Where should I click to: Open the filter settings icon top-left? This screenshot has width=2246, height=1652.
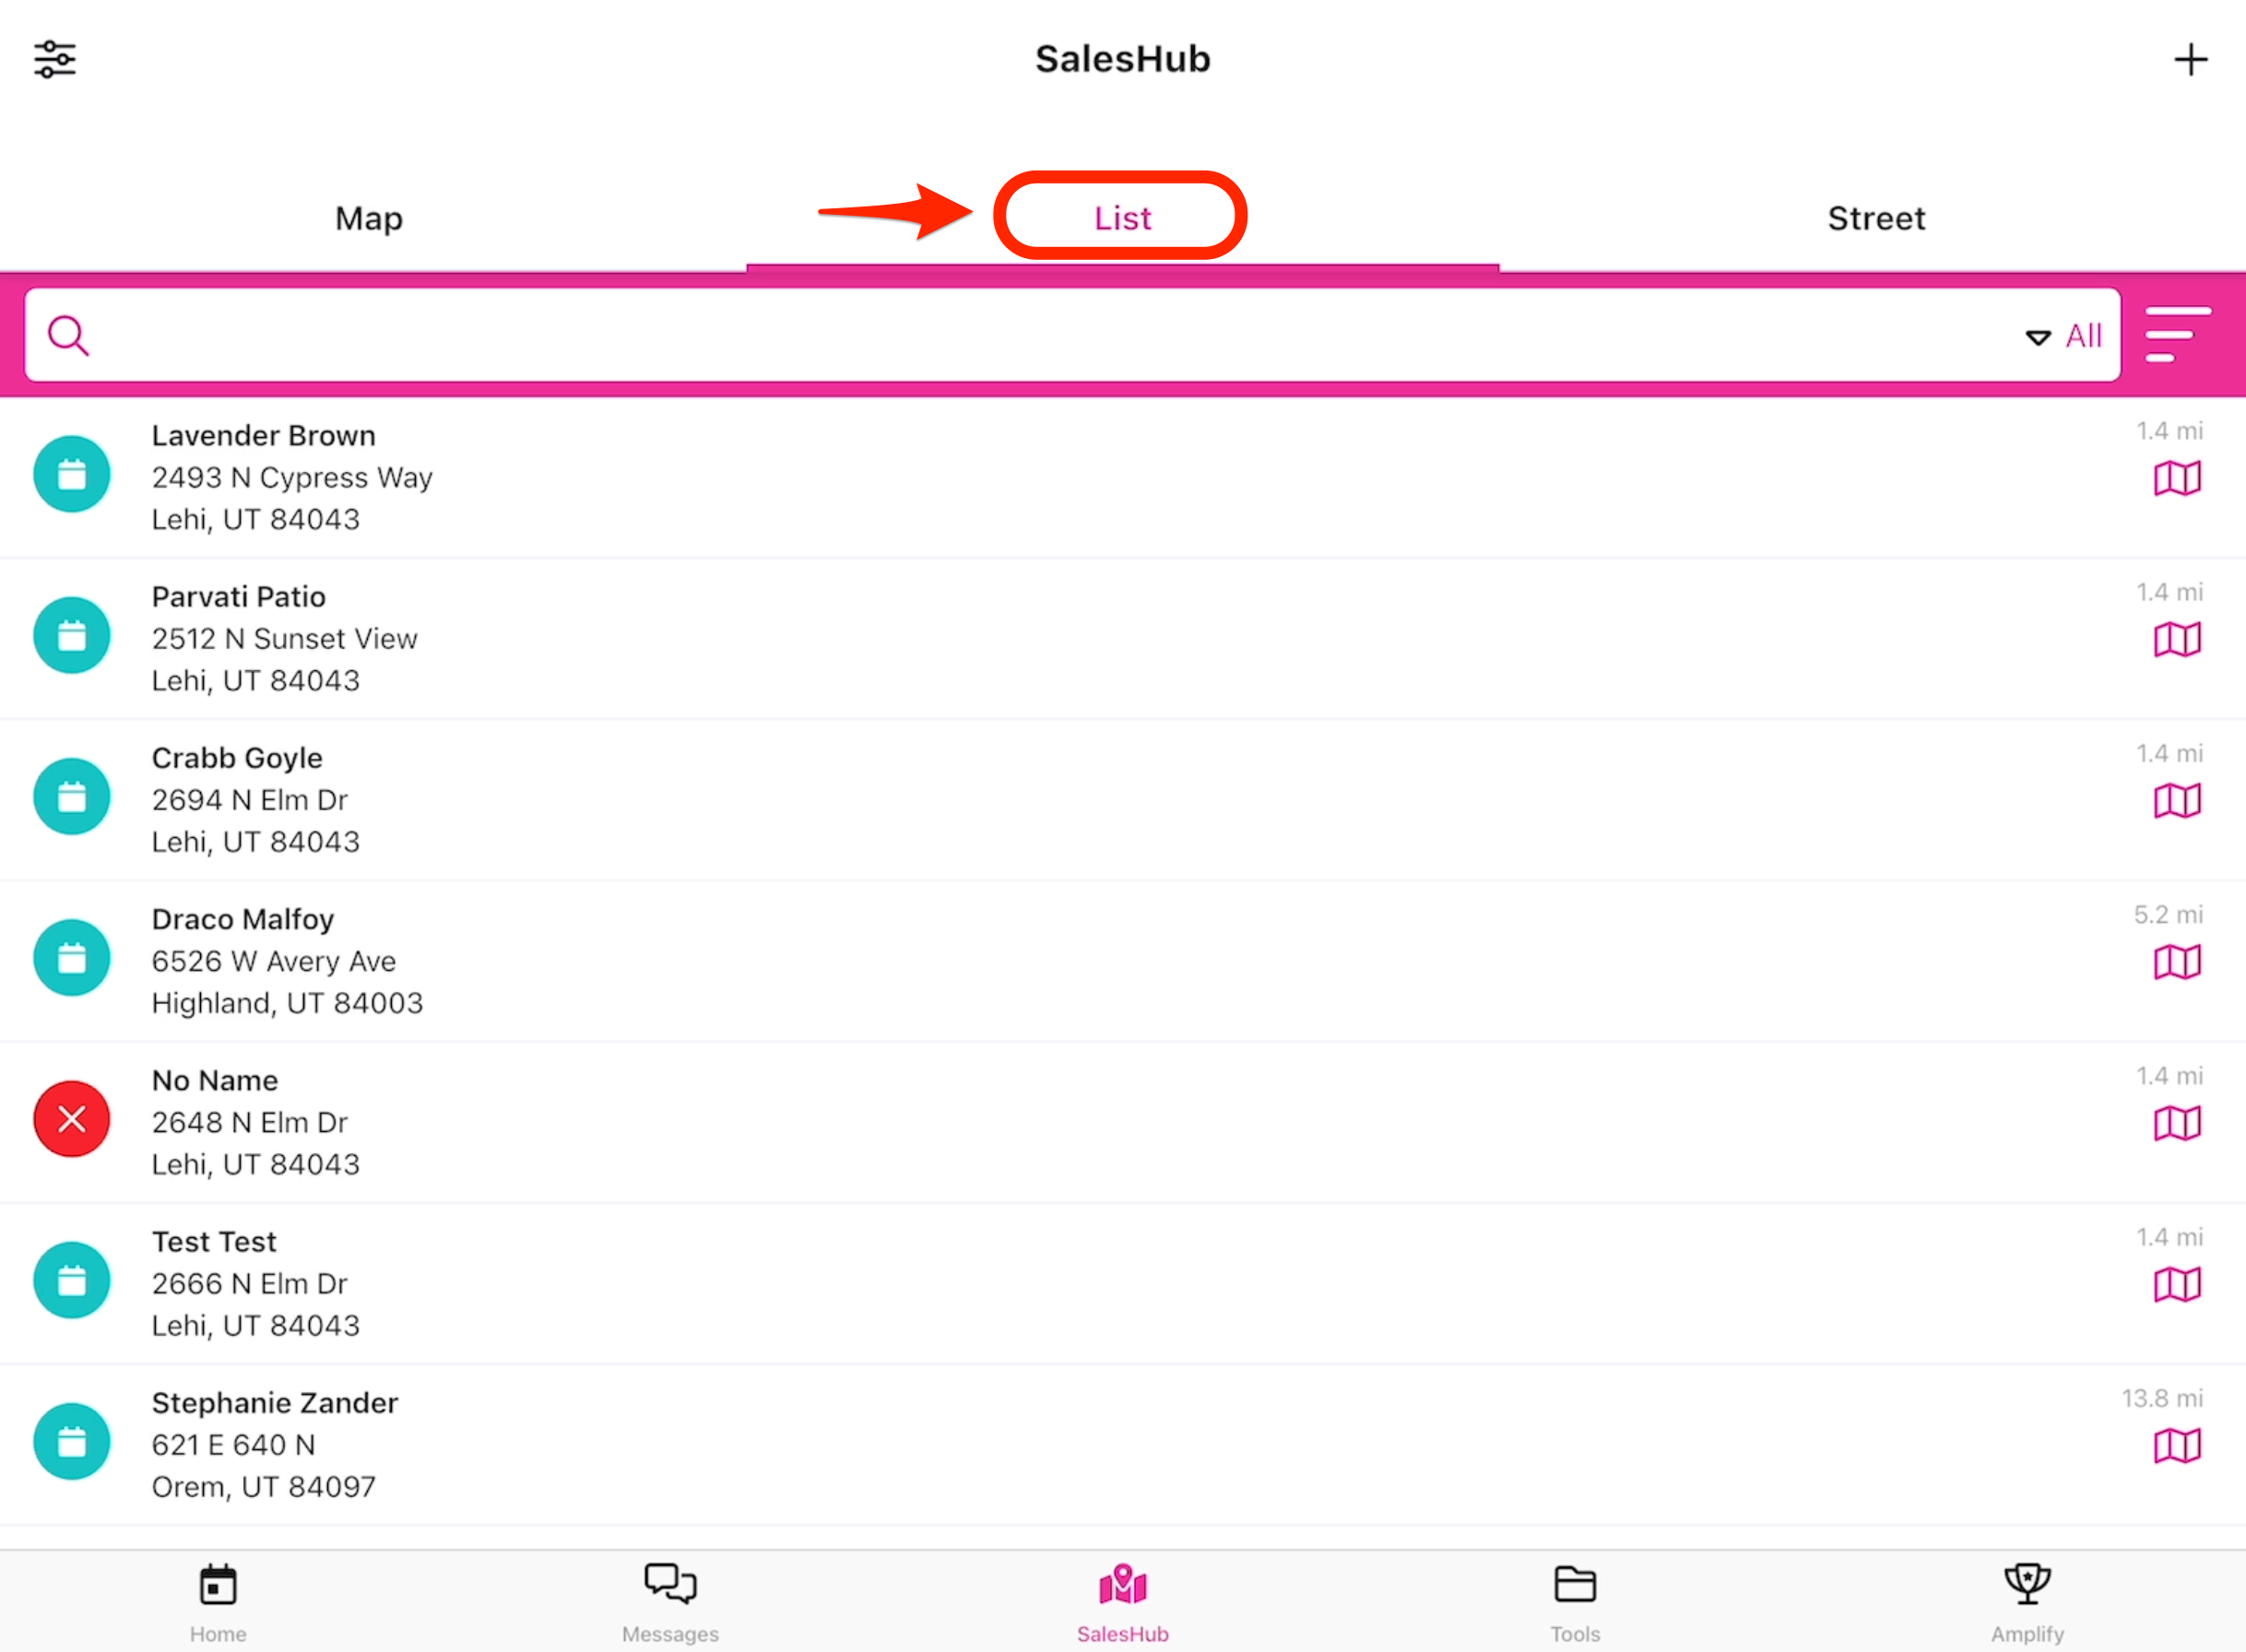(55, 58)
